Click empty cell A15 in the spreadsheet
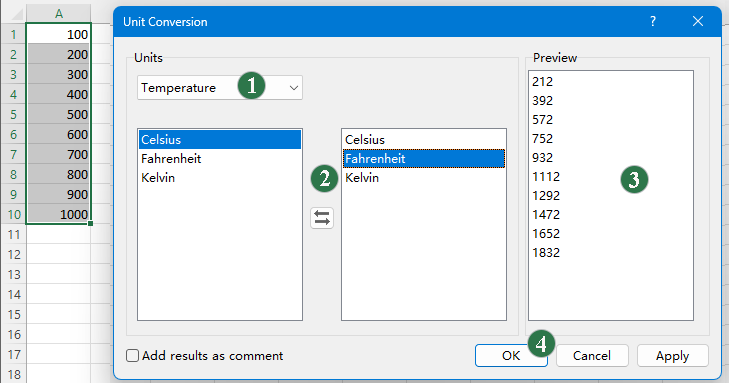 59,314
